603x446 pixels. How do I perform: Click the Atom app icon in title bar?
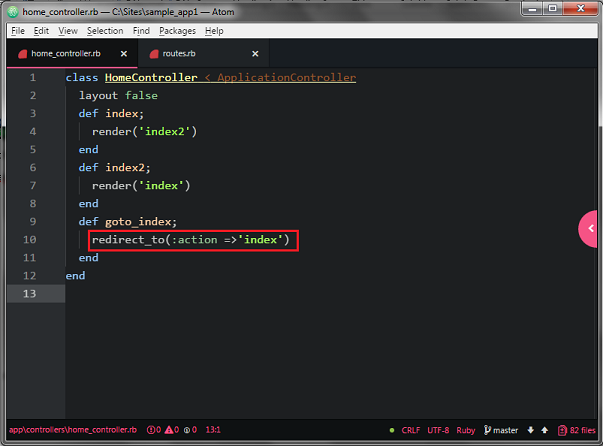(x=13, y=12)
